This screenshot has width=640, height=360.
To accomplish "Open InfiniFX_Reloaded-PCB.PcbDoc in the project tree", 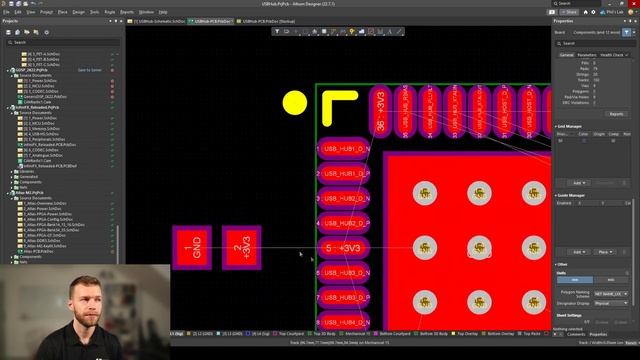I will [50, 144].
